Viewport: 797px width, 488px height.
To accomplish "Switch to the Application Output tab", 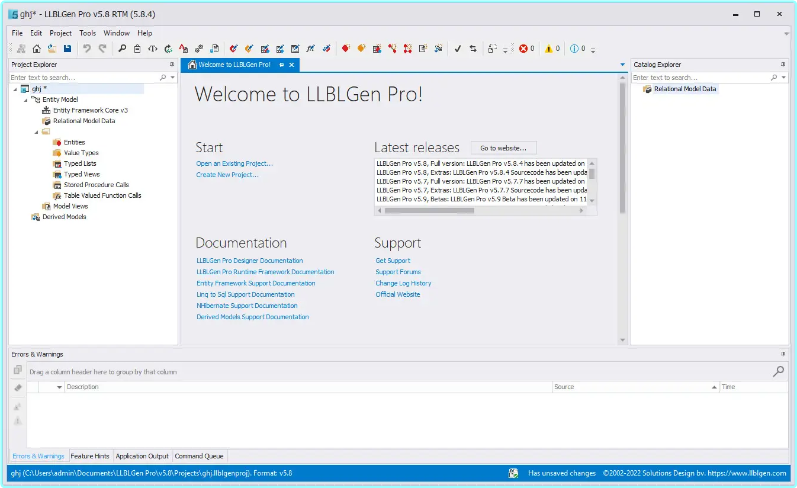I will coord(142,456).
